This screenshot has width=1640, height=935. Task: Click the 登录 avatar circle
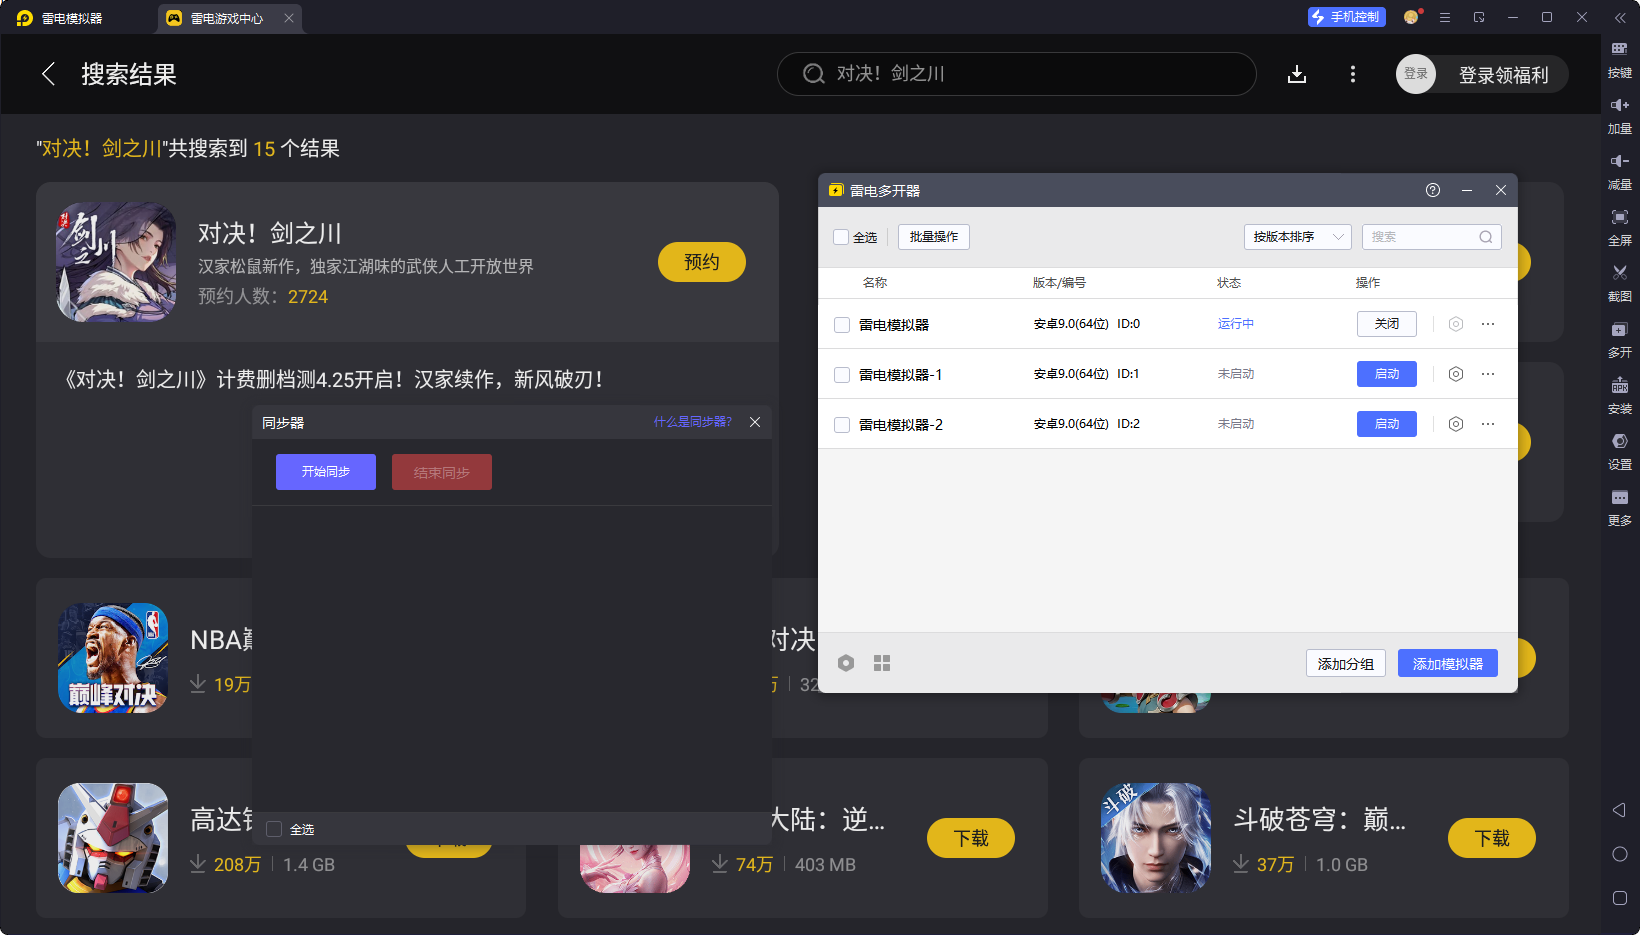[1416, 74]
